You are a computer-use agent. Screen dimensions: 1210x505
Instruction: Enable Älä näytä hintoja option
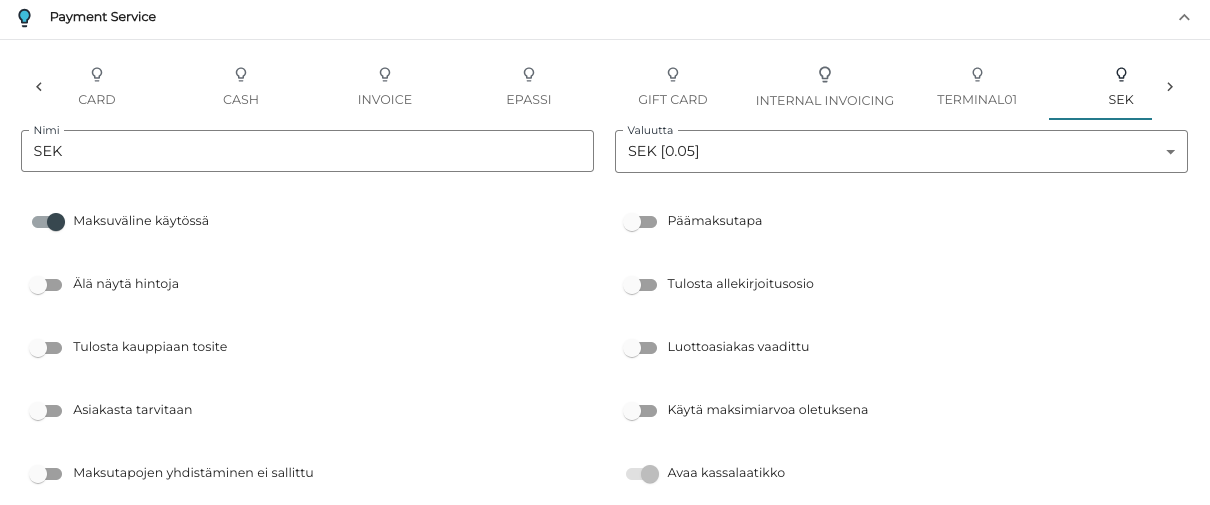pos(46,285)
